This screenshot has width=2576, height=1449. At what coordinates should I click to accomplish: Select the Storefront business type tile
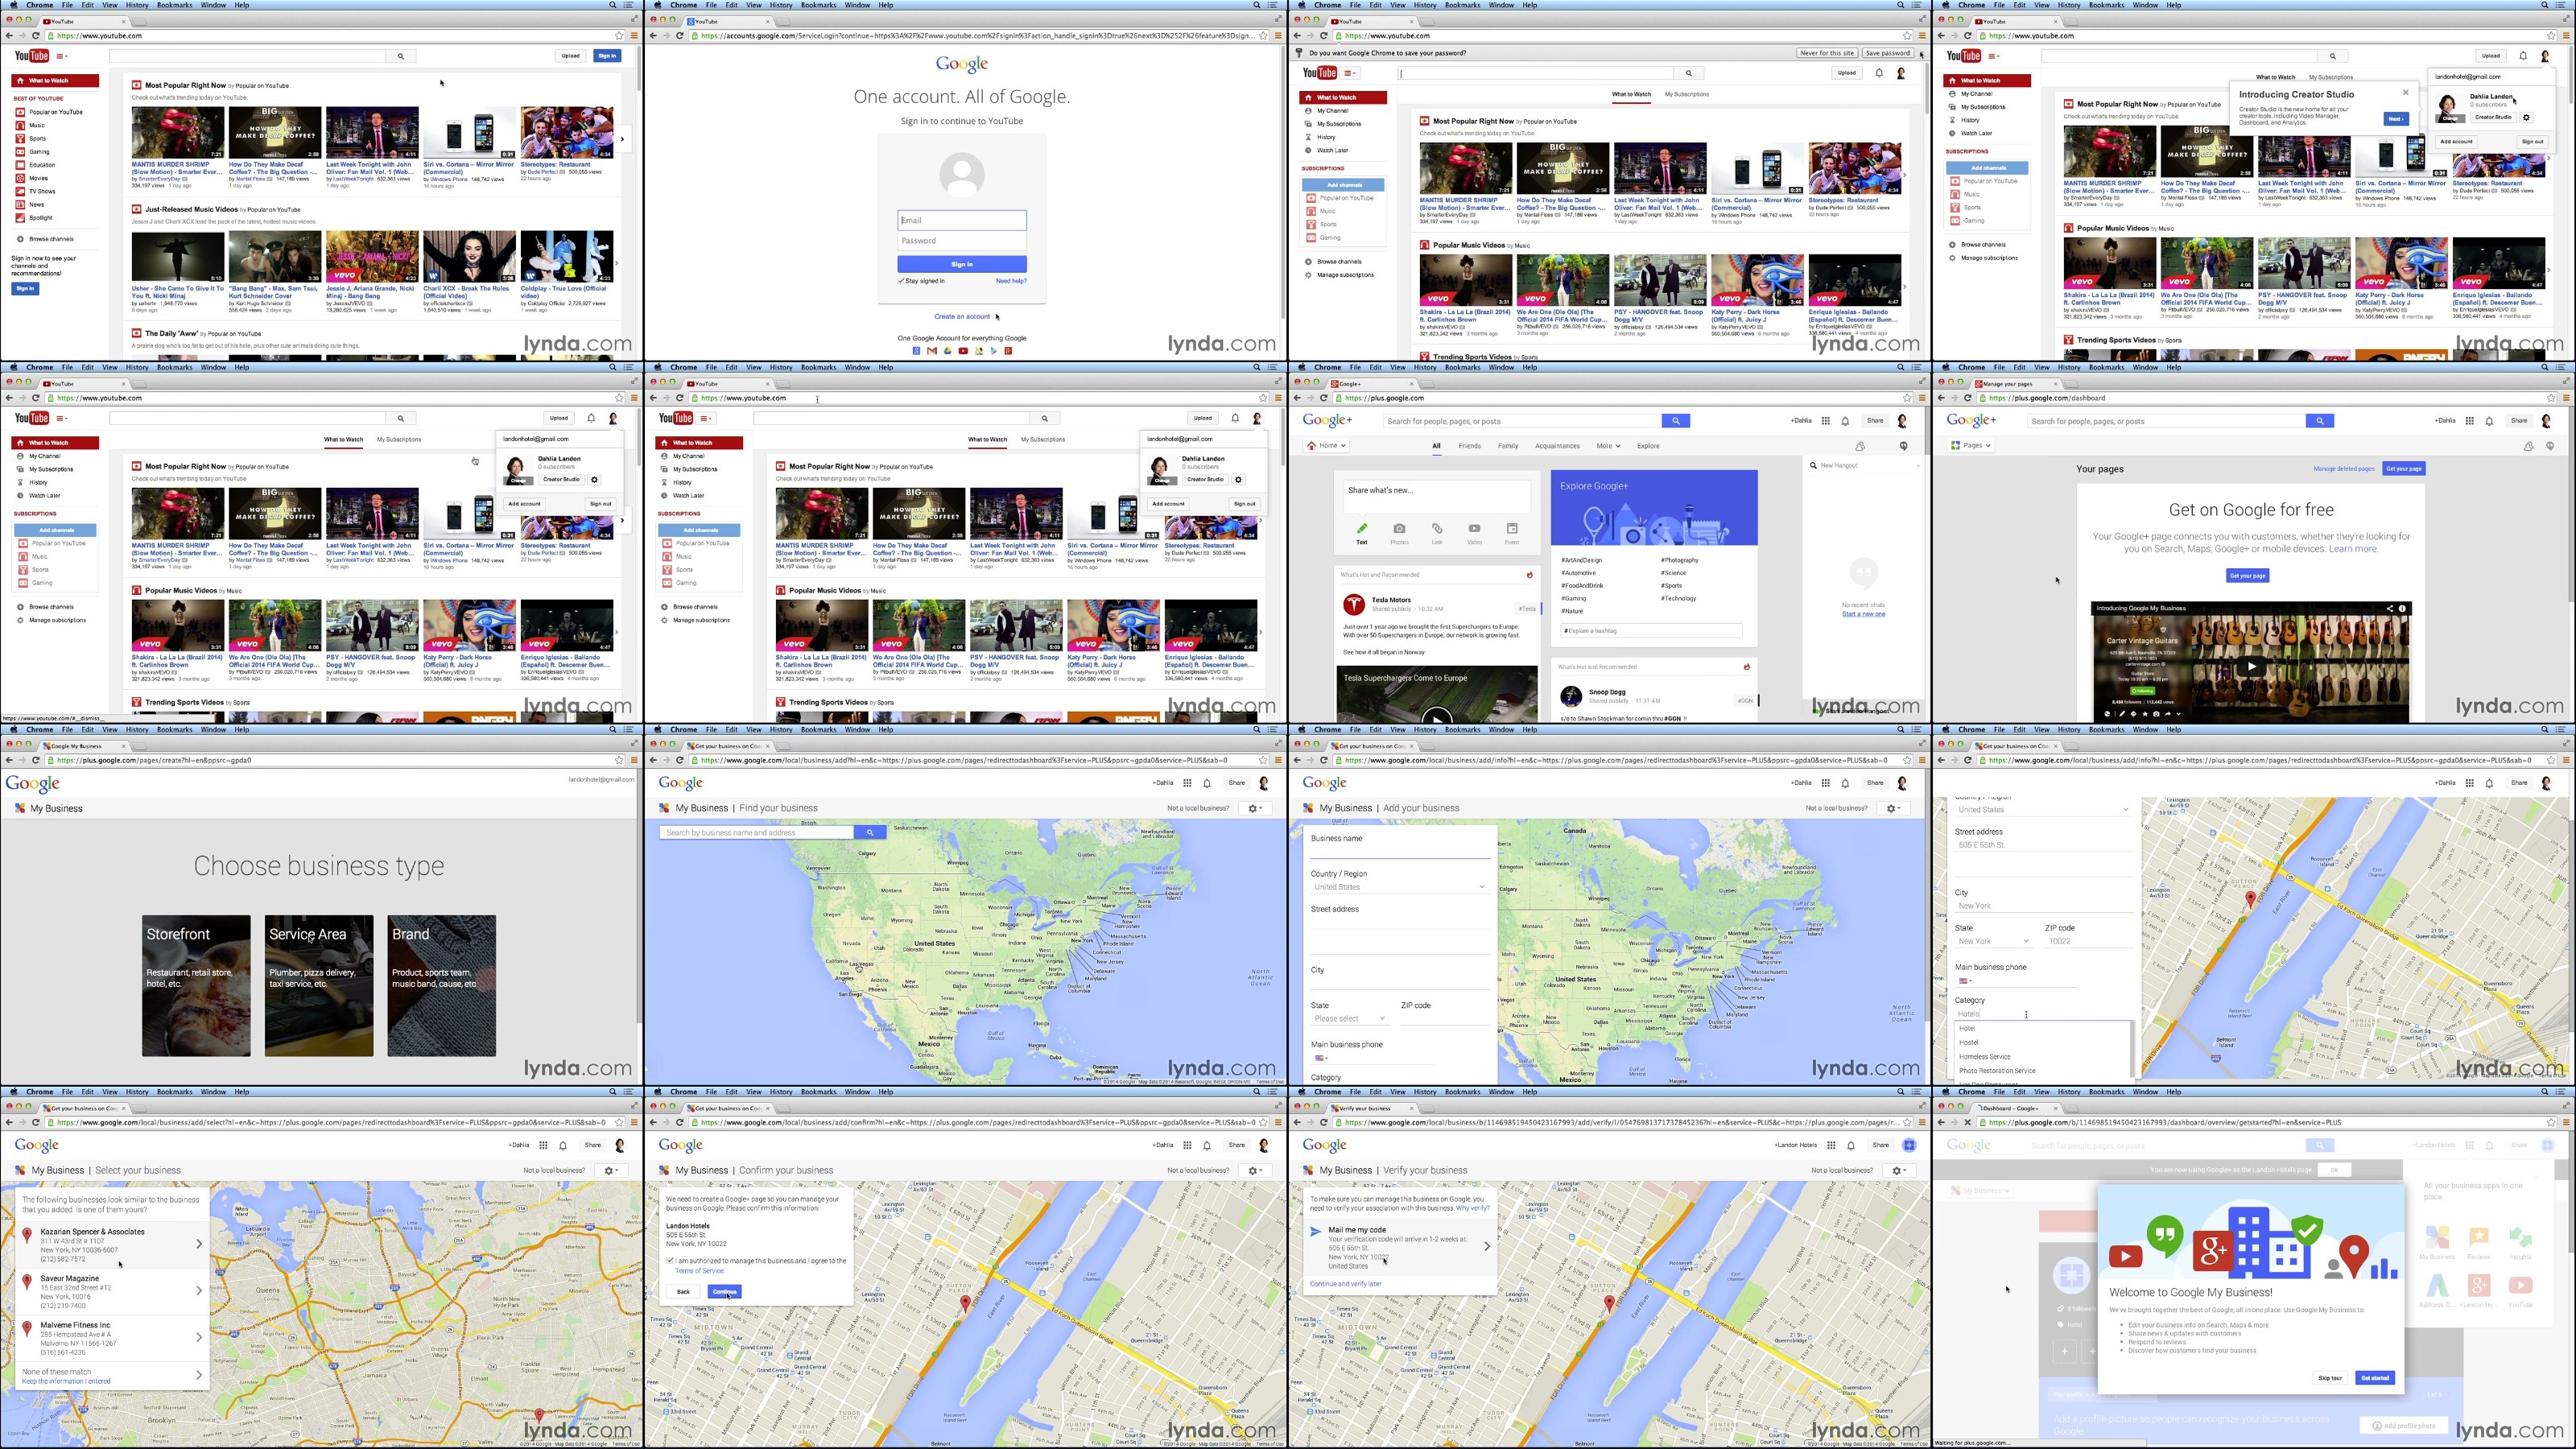[196, 985]
